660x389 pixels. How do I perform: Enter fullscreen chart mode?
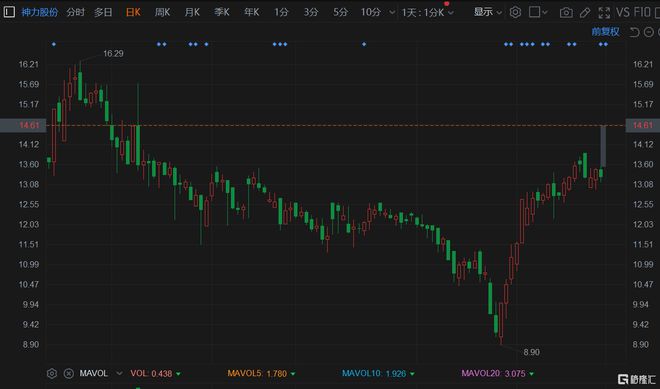[604, 13]
